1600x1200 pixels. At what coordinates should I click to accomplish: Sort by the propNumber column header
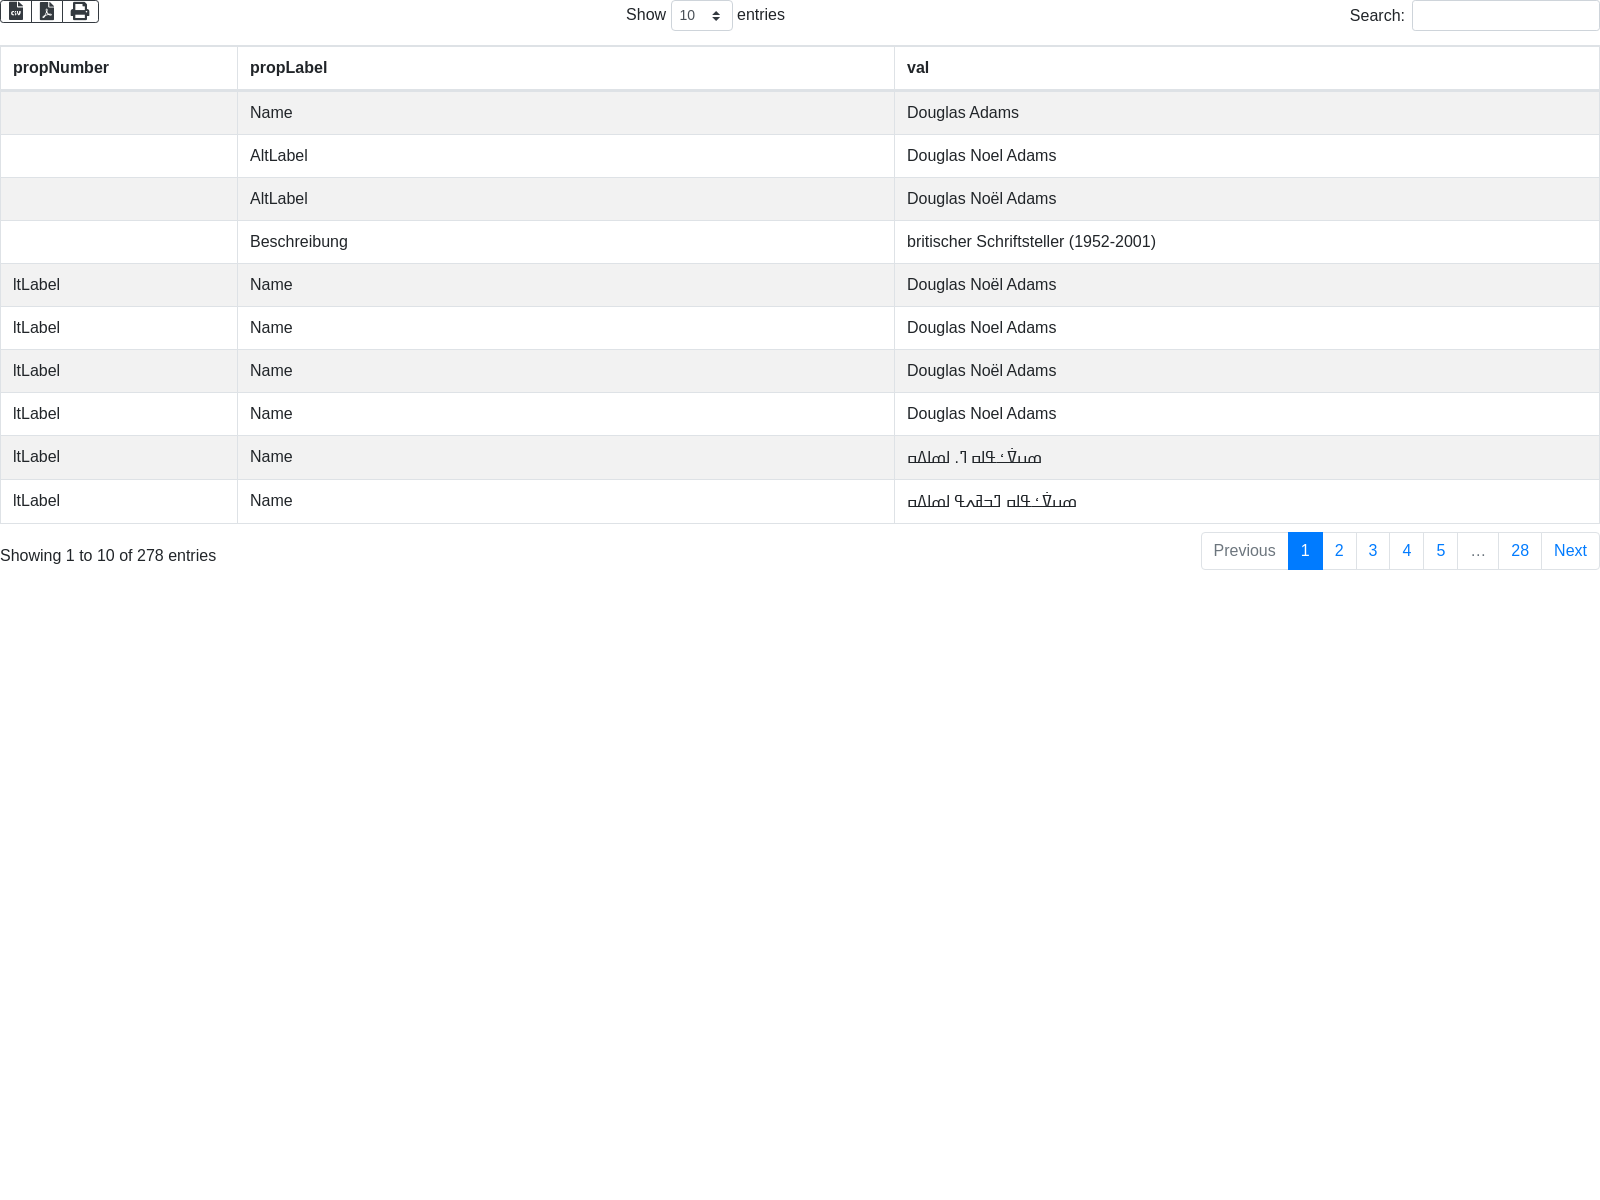[61, 68]
